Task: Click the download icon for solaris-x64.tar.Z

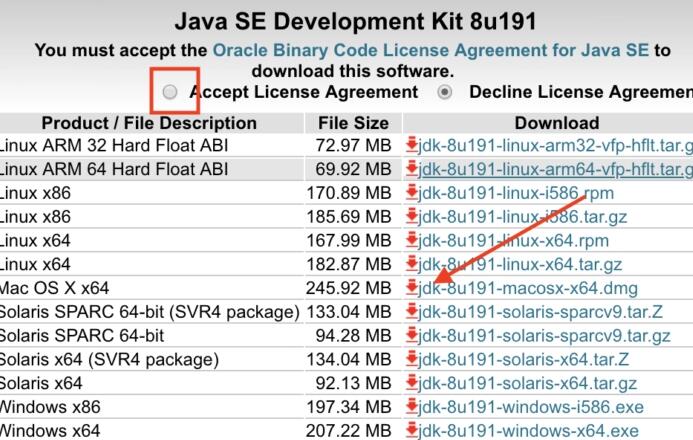Action: pyautogui.click(x=411, y=359)
